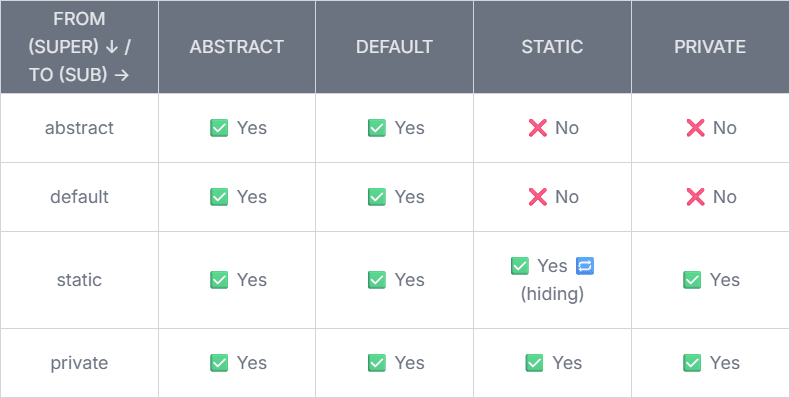Select the DEFAULT column header

point(394,47)
